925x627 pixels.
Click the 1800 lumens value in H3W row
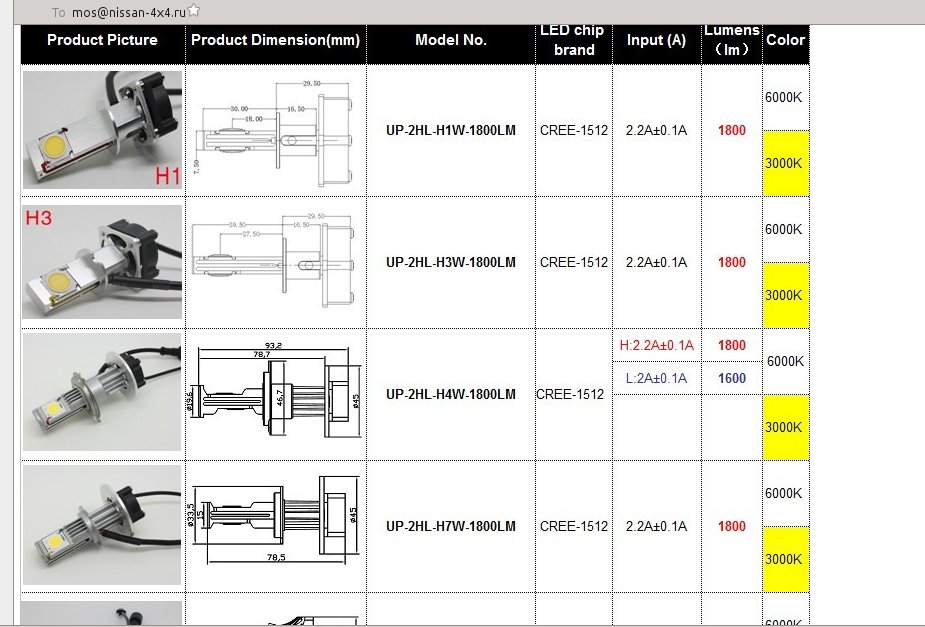[x=732, y=262]
